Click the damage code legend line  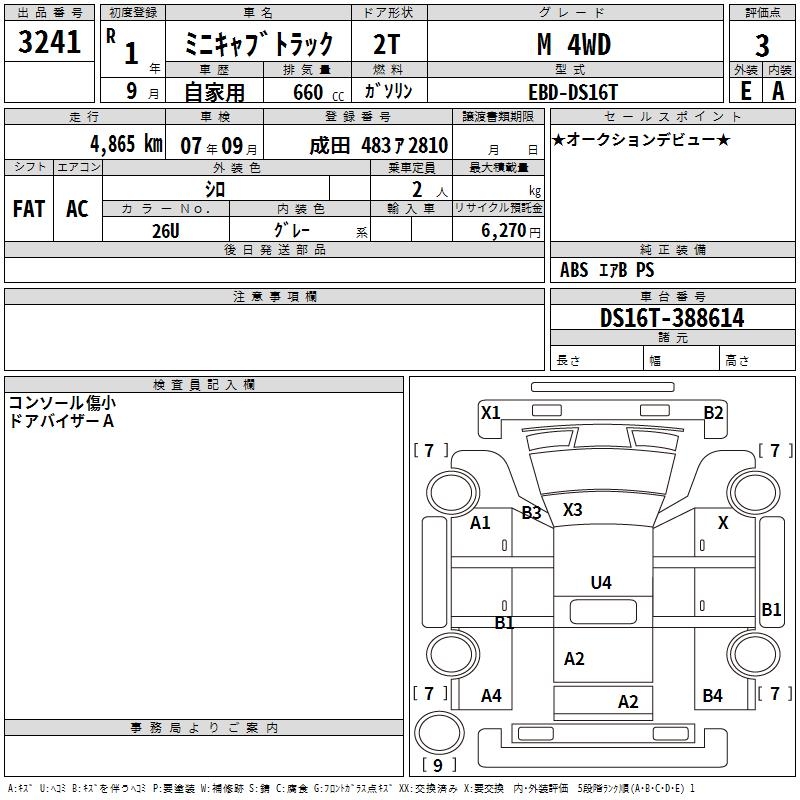[351, 788]
